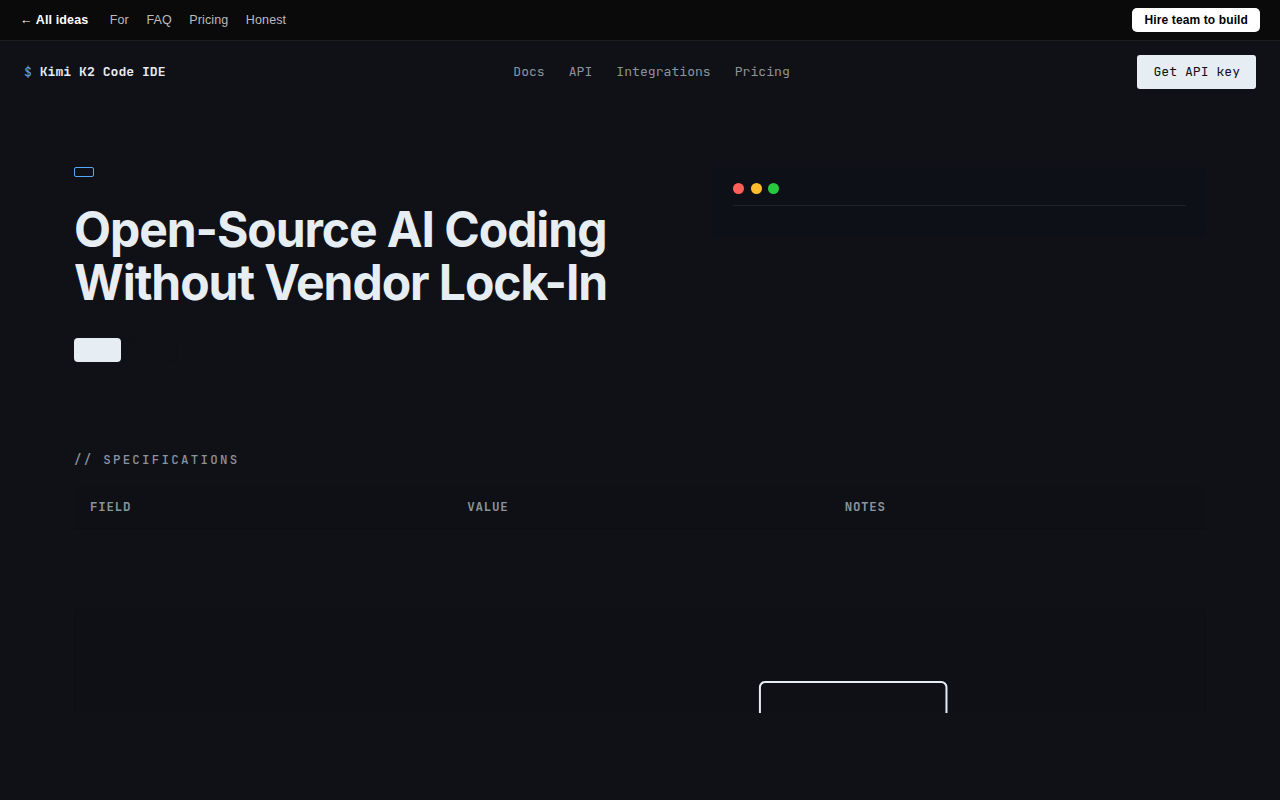Click the Kimi K2 Code IDE logo

coord(95,72)
